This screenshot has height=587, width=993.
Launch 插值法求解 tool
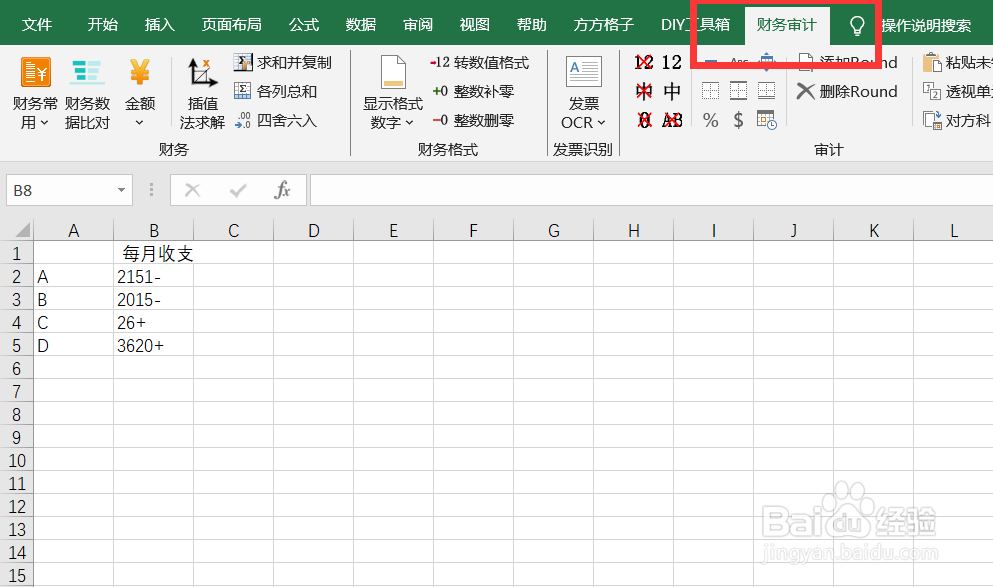202,93
